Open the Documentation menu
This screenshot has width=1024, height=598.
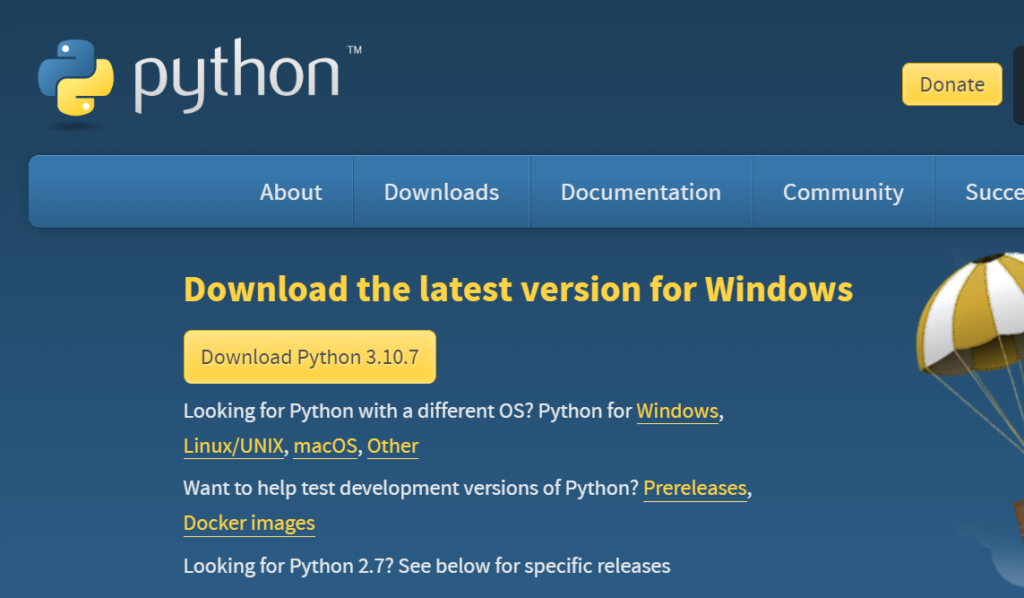point(641,192)
